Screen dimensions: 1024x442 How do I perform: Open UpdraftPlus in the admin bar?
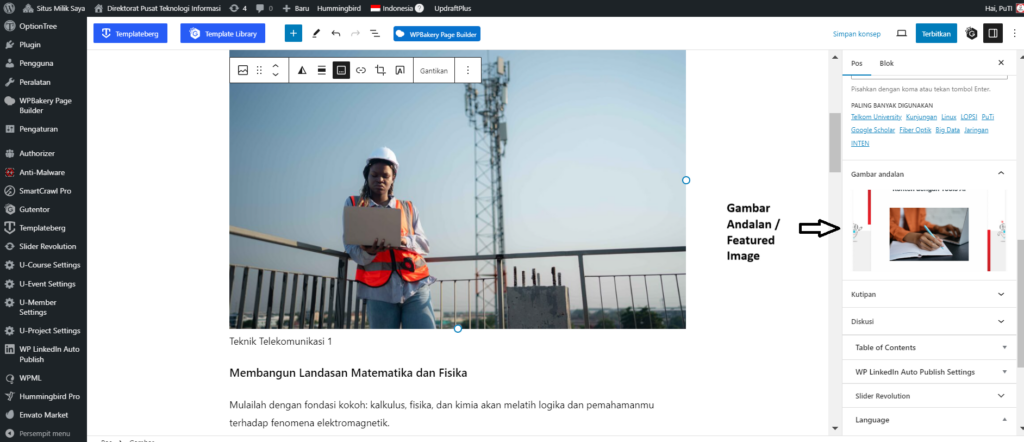click(453, 8)
